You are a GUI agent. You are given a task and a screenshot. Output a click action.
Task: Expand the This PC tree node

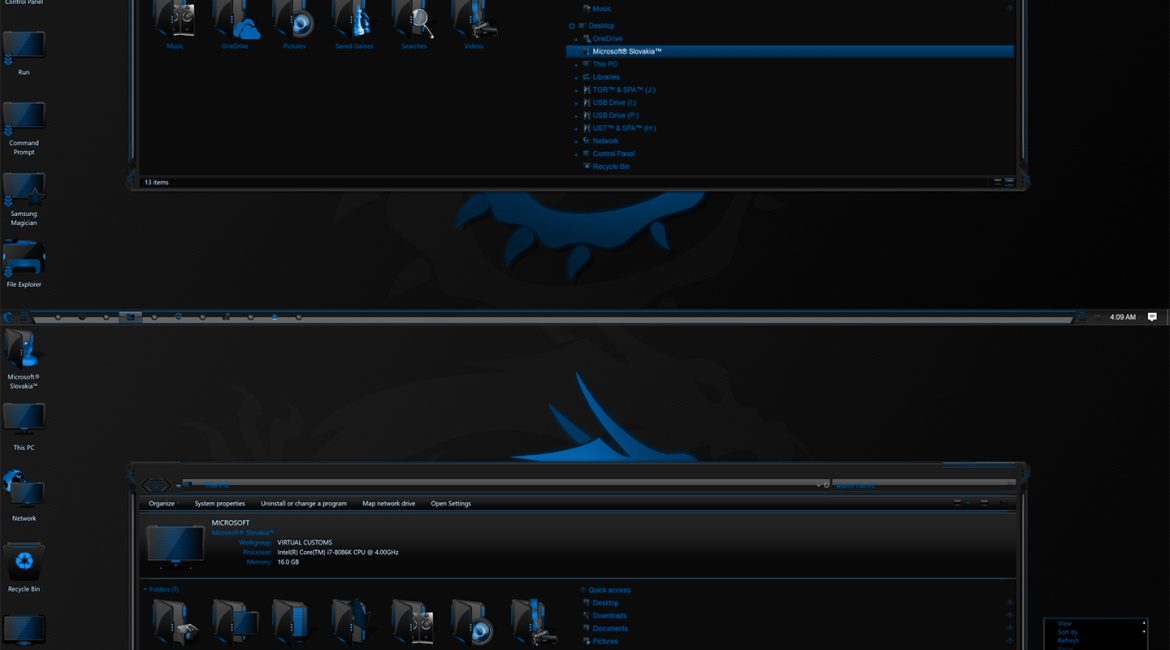click(x=576, y=65)
